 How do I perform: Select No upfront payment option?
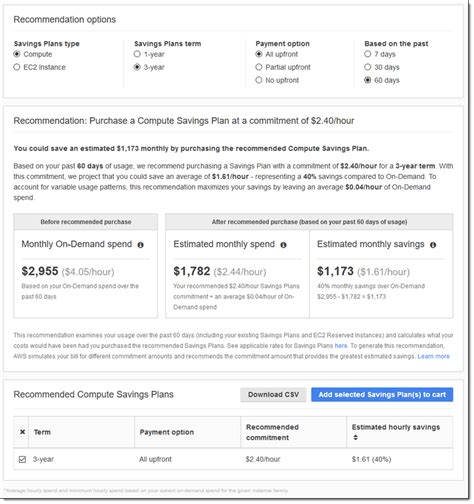pyautogui.click(x=259, y=80)
